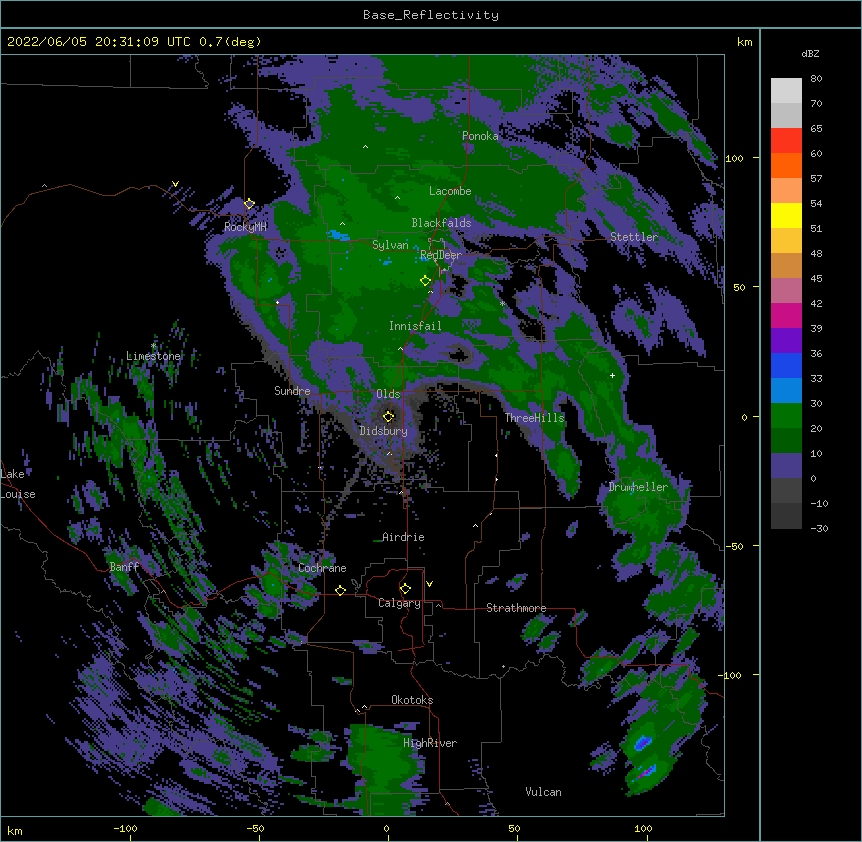Image resolution: width=862 pixels, height=842 pixels.
Task: Select the asterisk marker above Limestone
Action: click(153, 346)
